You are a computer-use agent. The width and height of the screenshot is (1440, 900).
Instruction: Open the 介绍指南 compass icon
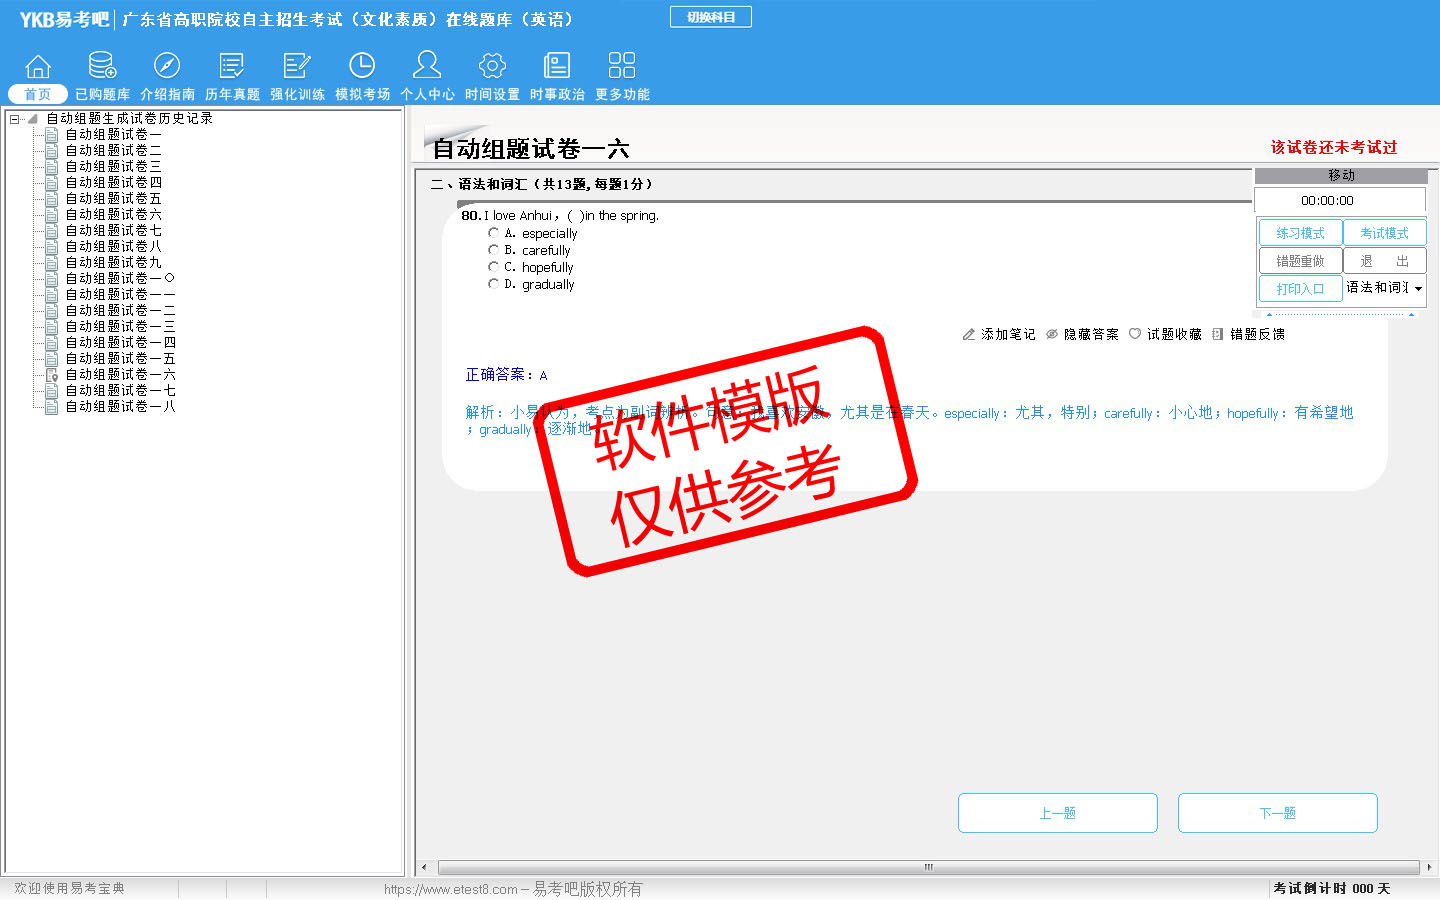click(167, 66)
